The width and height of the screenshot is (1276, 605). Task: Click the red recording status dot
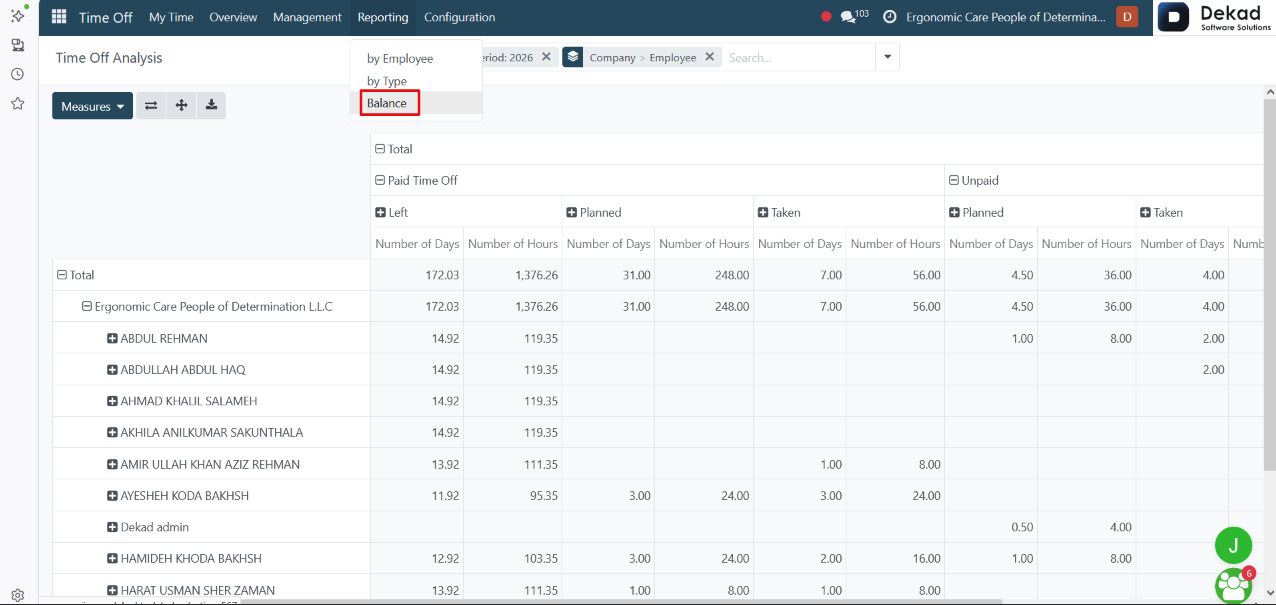(x=826, y=17)
